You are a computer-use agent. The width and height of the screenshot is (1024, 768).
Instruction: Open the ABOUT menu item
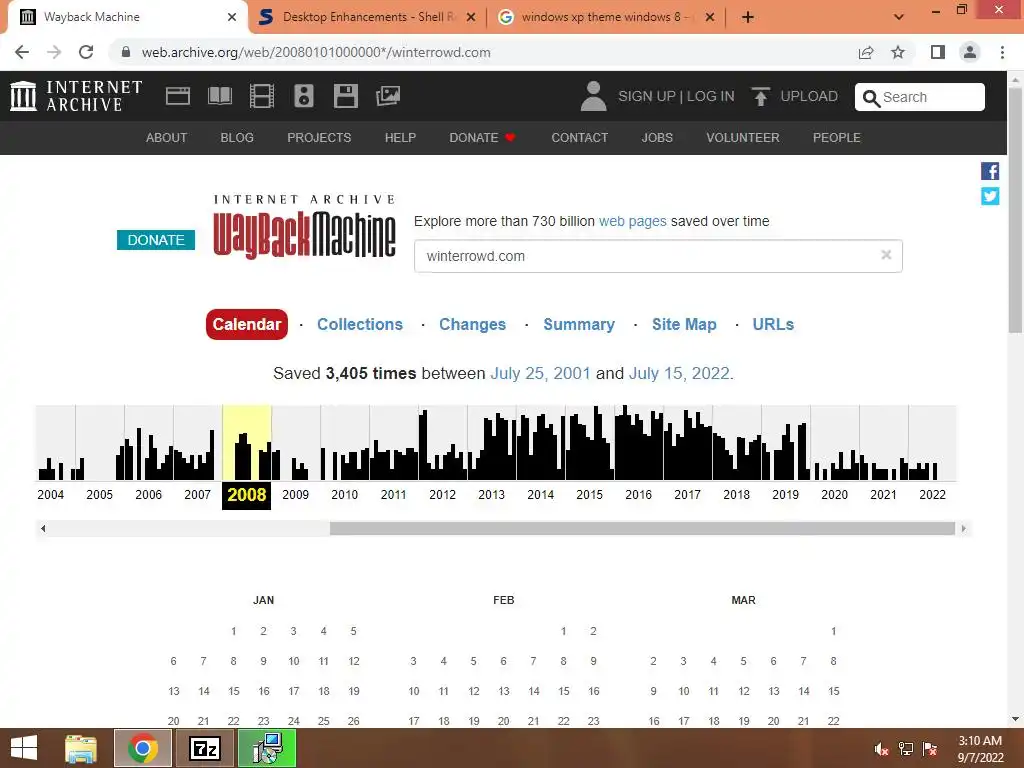point(166,138)
